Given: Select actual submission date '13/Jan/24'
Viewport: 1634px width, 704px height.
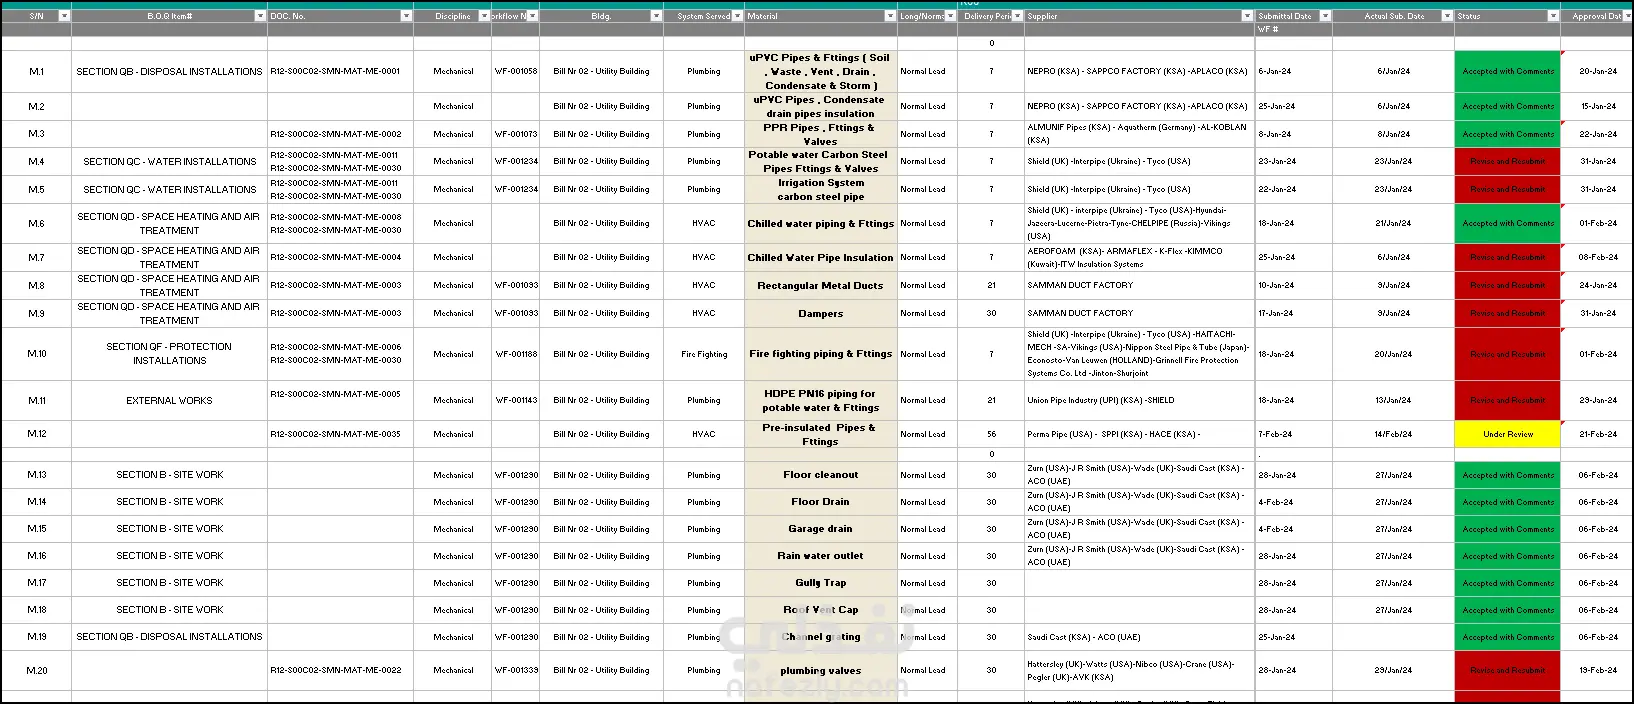Looking at the screenshot, I should (1393, 400).
